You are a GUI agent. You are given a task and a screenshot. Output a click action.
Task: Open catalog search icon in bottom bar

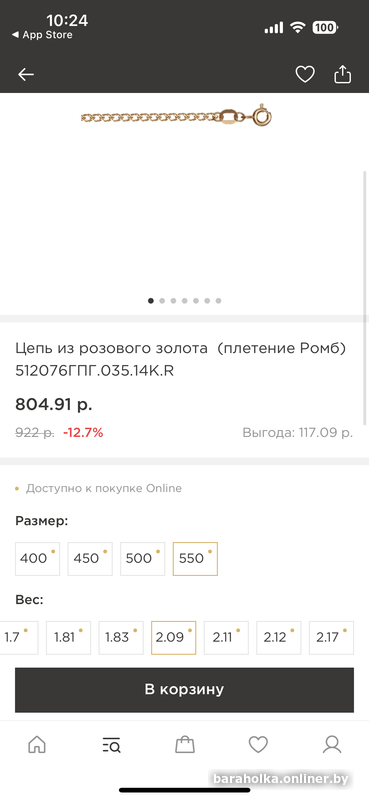click(x=111, y=745)
